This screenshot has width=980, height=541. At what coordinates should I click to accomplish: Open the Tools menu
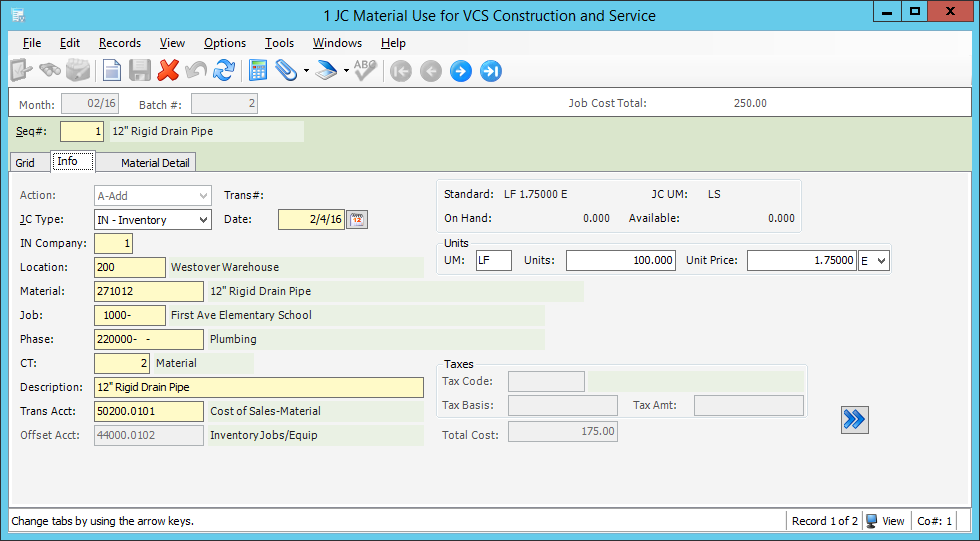pyautogui.click(x=279, y=43)
